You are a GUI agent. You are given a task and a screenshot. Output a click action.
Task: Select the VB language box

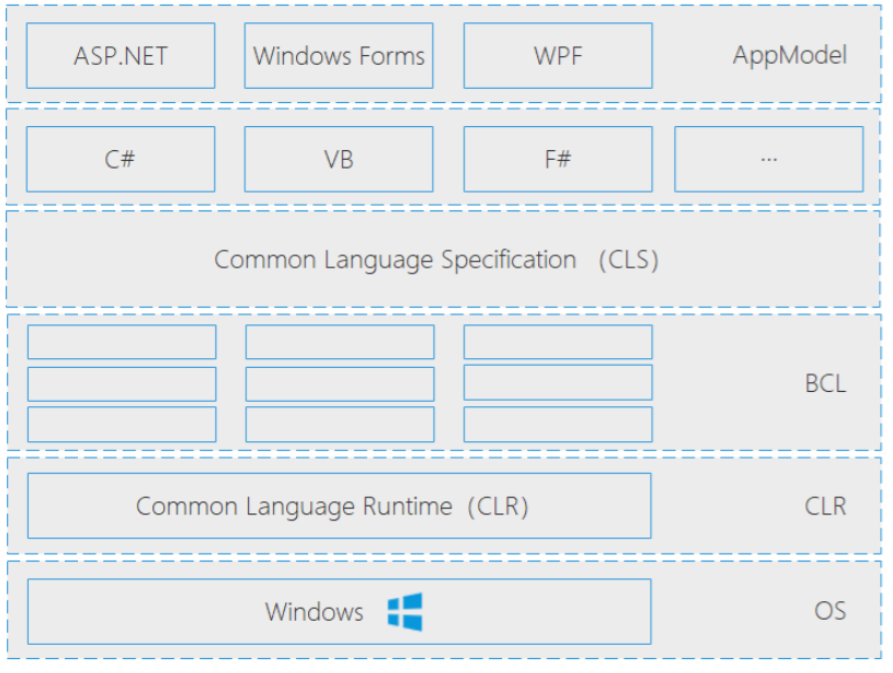pyautogui.click(x=339, y=159)
